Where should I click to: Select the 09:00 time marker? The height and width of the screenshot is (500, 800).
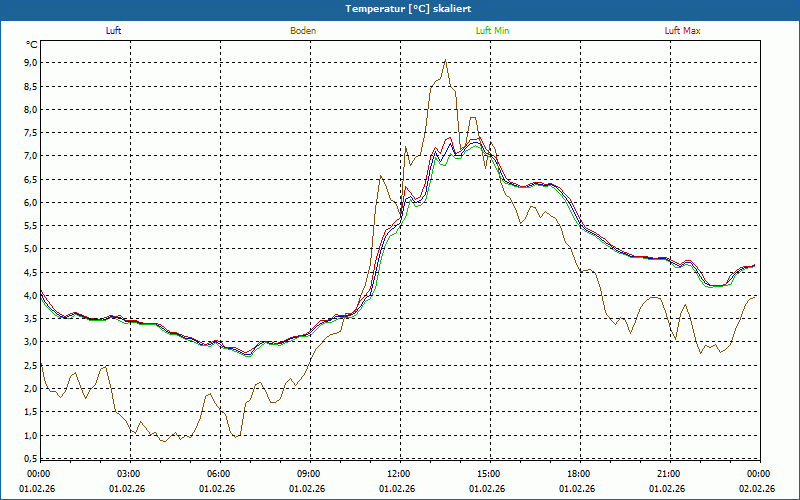(308, 474)
